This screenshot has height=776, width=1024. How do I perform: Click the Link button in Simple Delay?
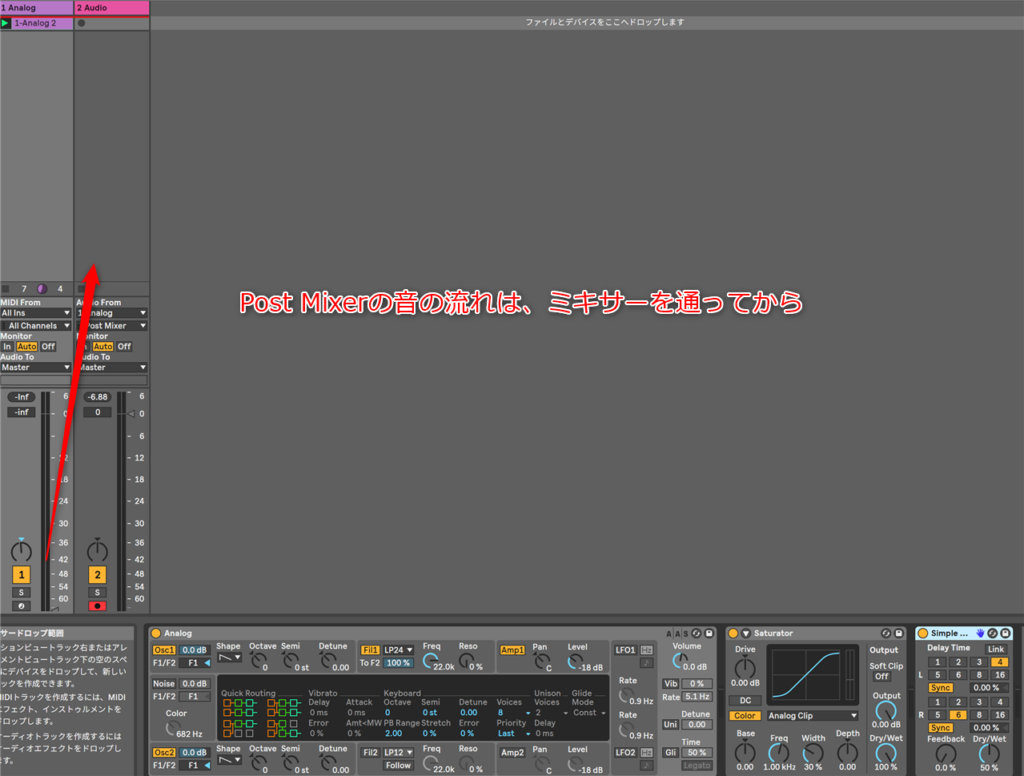[x=995, y=649]
